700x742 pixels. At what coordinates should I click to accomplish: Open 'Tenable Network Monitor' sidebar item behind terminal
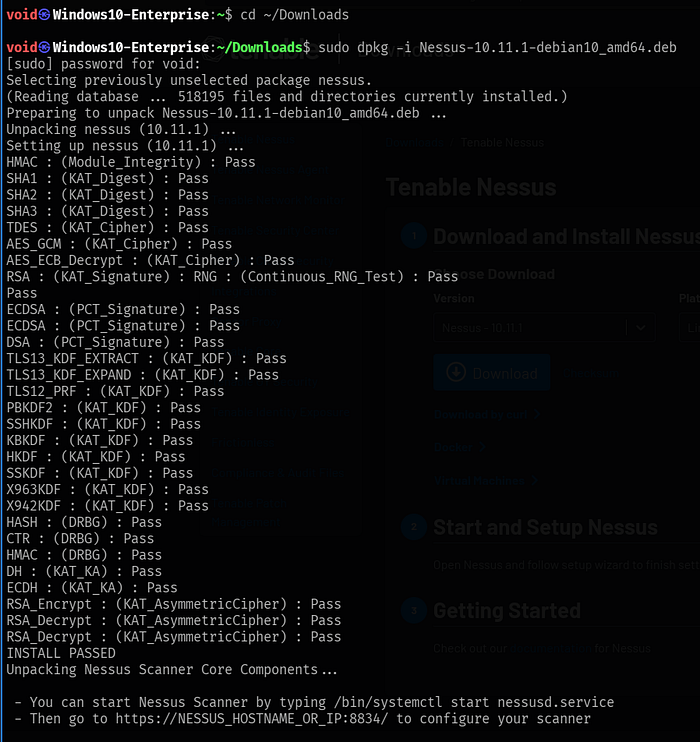(x=278, y=200)
